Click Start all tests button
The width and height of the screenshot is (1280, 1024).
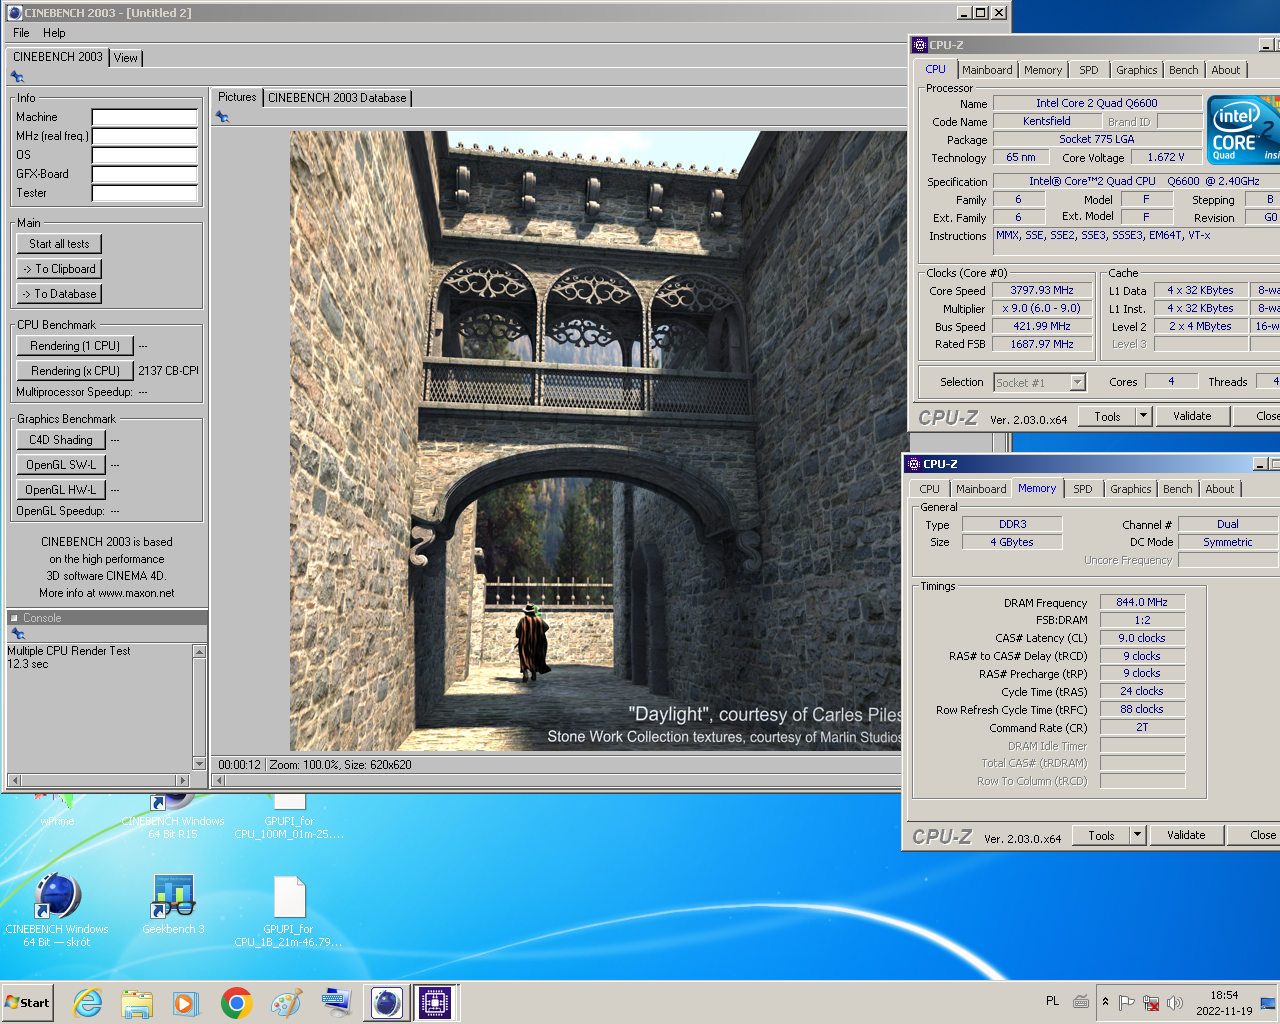59,244
